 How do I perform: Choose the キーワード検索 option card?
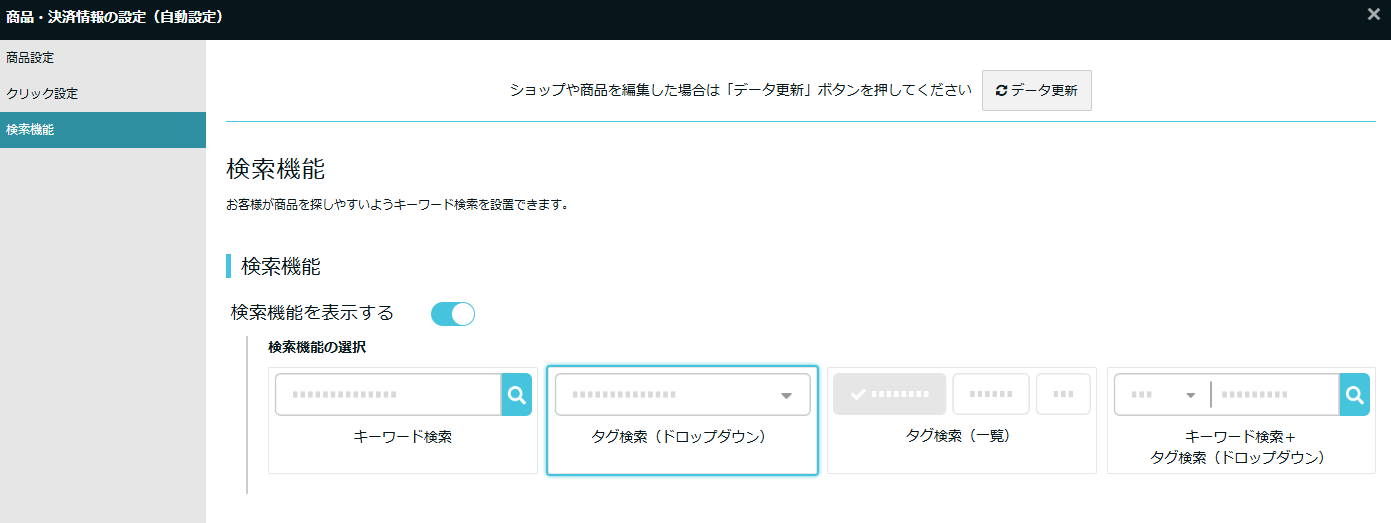(x=403, y=420)
